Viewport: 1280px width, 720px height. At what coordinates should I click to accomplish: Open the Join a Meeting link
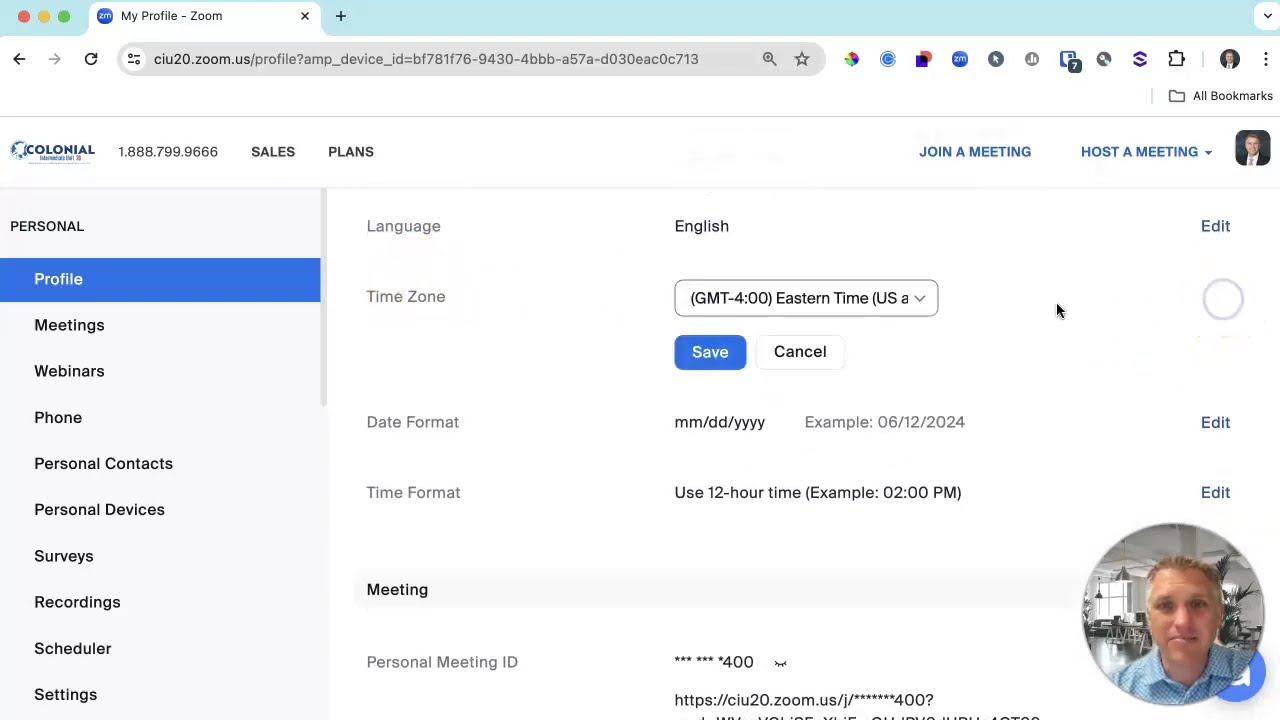click(x=975, y=152)
